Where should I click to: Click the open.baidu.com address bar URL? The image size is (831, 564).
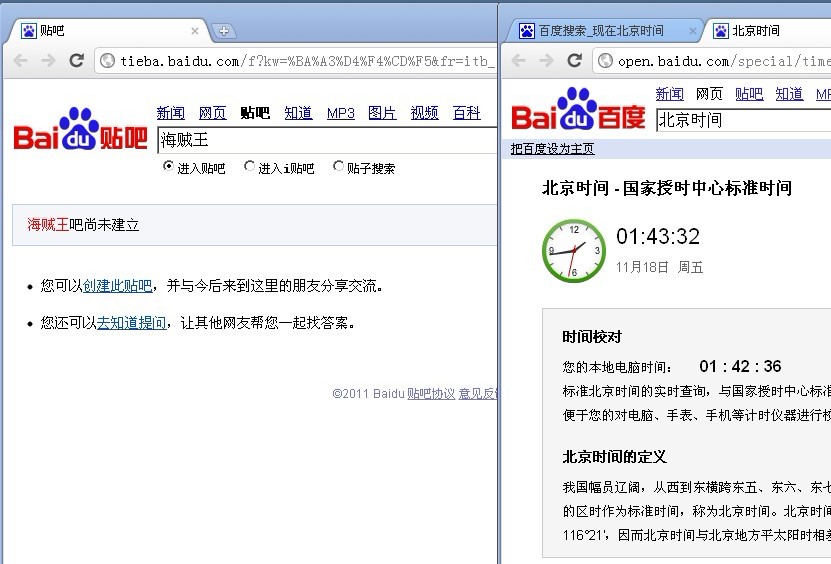(724, 61)
